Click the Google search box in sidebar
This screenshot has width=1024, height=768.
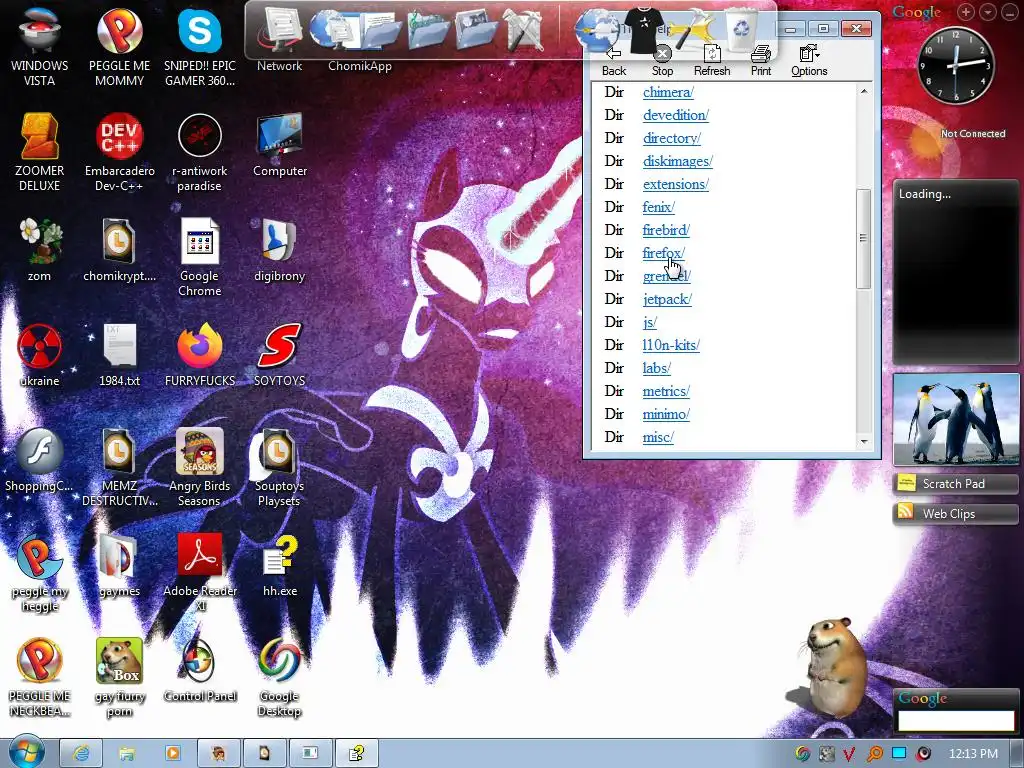[956, 720]
